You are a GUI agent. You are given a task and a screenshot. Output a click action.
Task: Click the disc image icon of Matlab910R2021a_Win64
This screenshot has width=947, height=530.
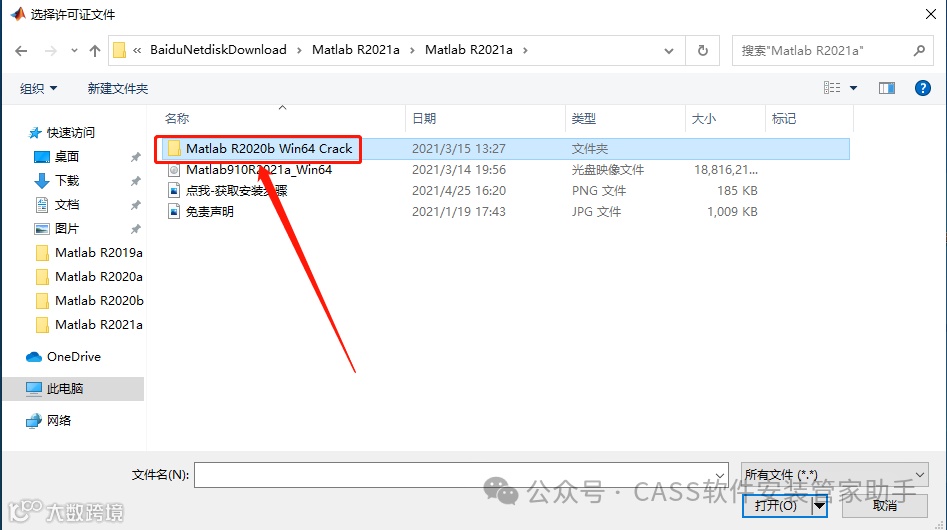pos(174,170)
